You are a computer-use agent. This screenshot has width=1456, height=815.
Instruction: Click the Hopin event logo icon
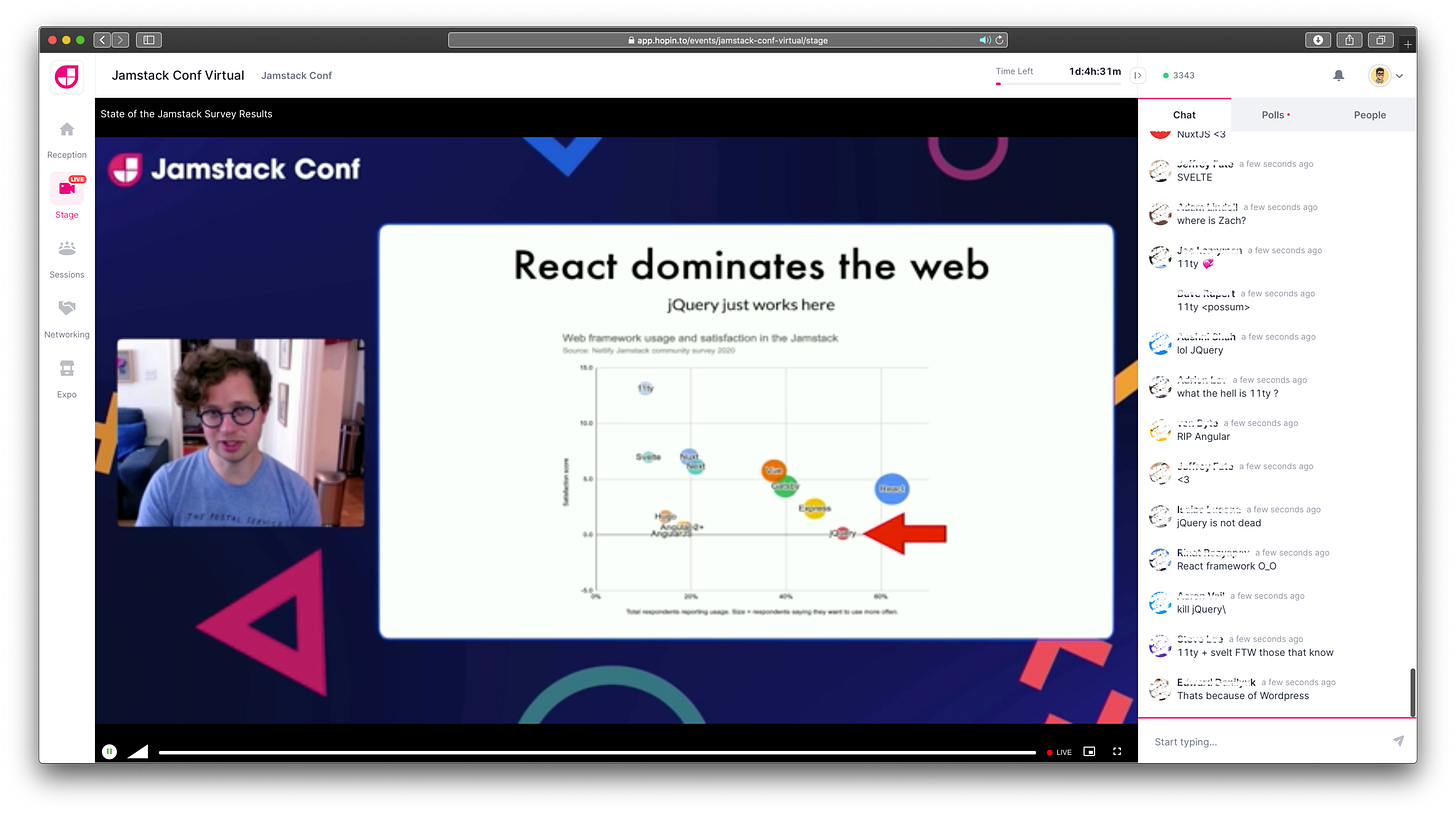67,76
